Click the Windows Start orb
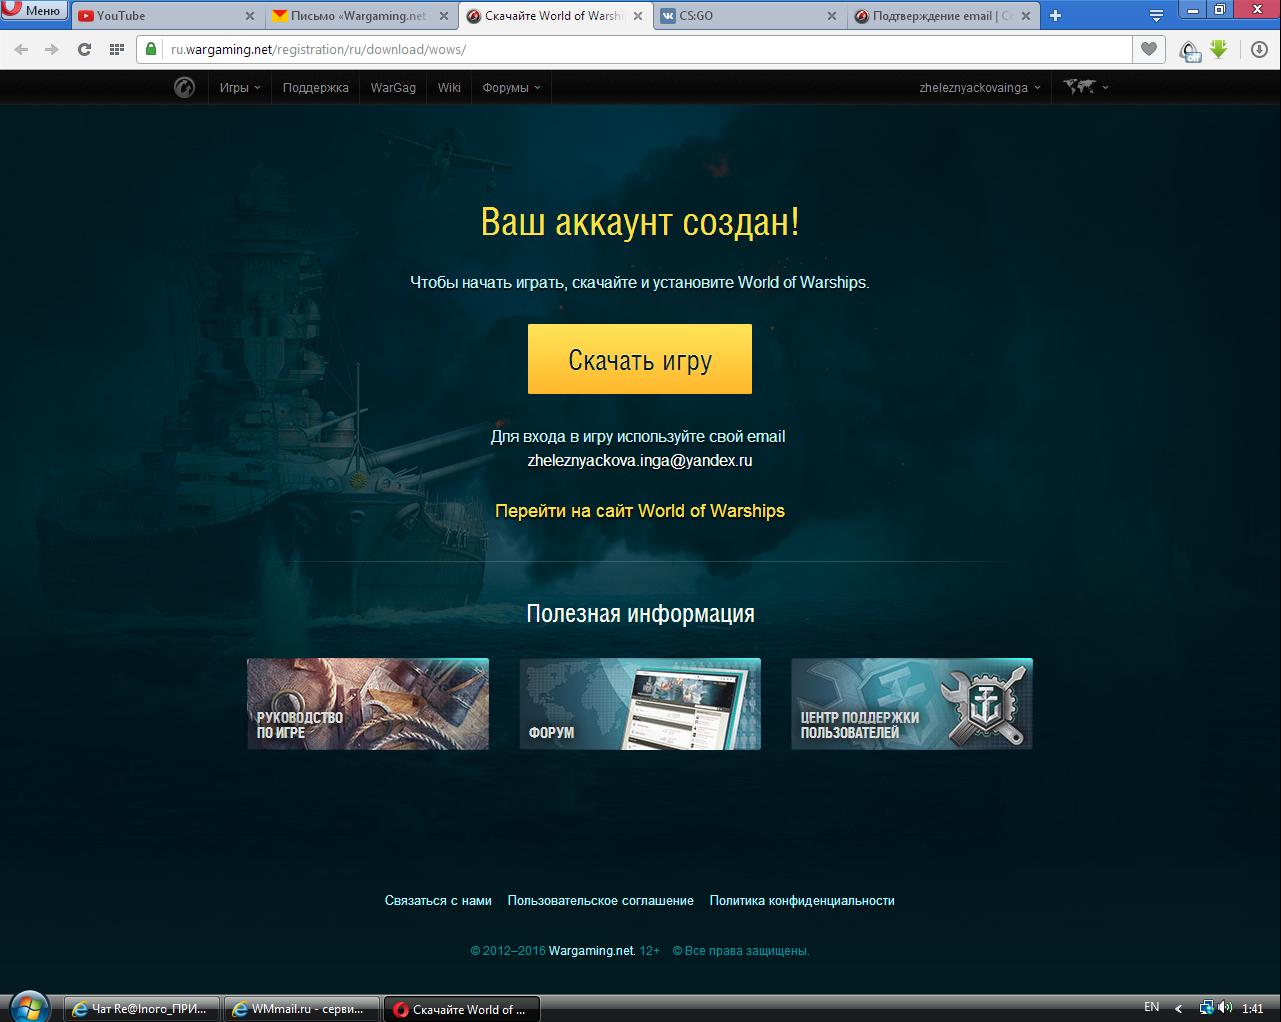The height and width of the screenshot is (1022, 1281). [x=31, y=1007]
